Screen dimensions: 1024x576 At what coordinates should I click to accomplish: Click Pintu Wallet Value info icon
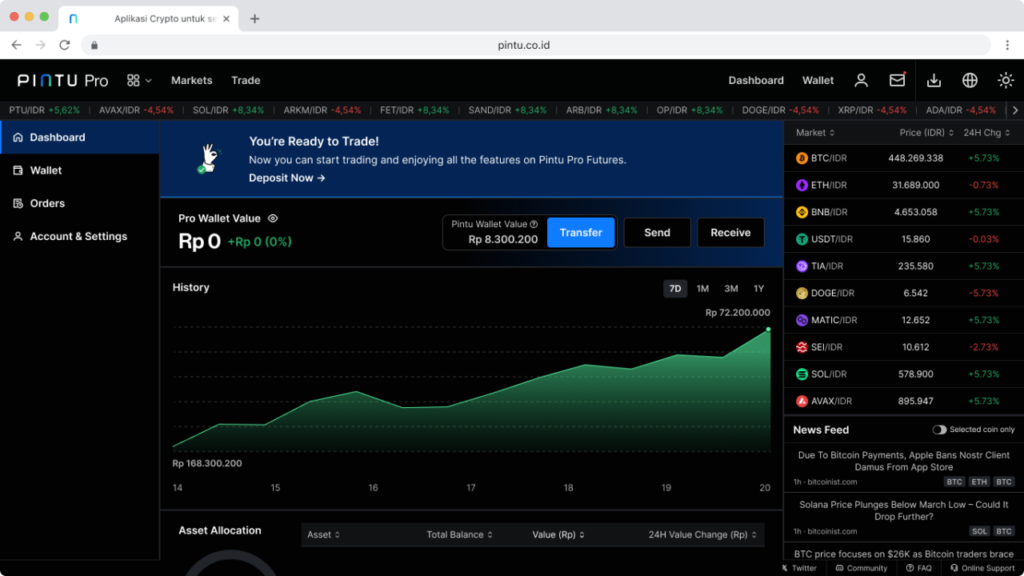[534, 224]
